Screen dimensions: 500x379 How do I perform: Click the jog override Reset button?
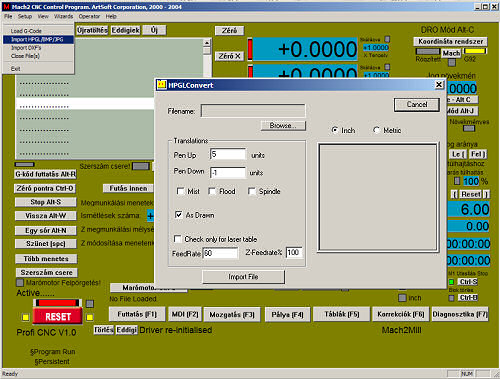[x=470, y=194]
